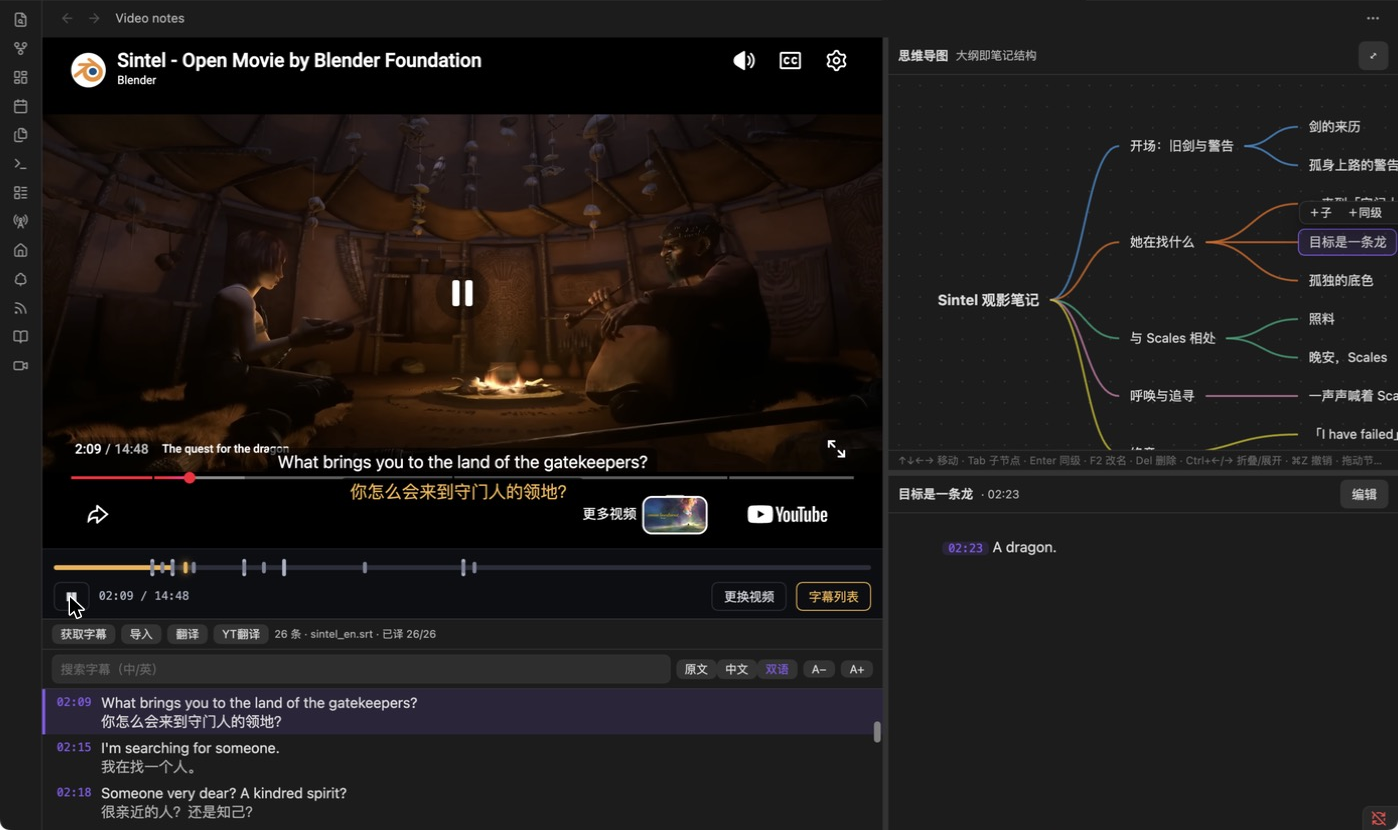Click the 编辑 edit button
1398x830 pixels.
click(1364, 494)
